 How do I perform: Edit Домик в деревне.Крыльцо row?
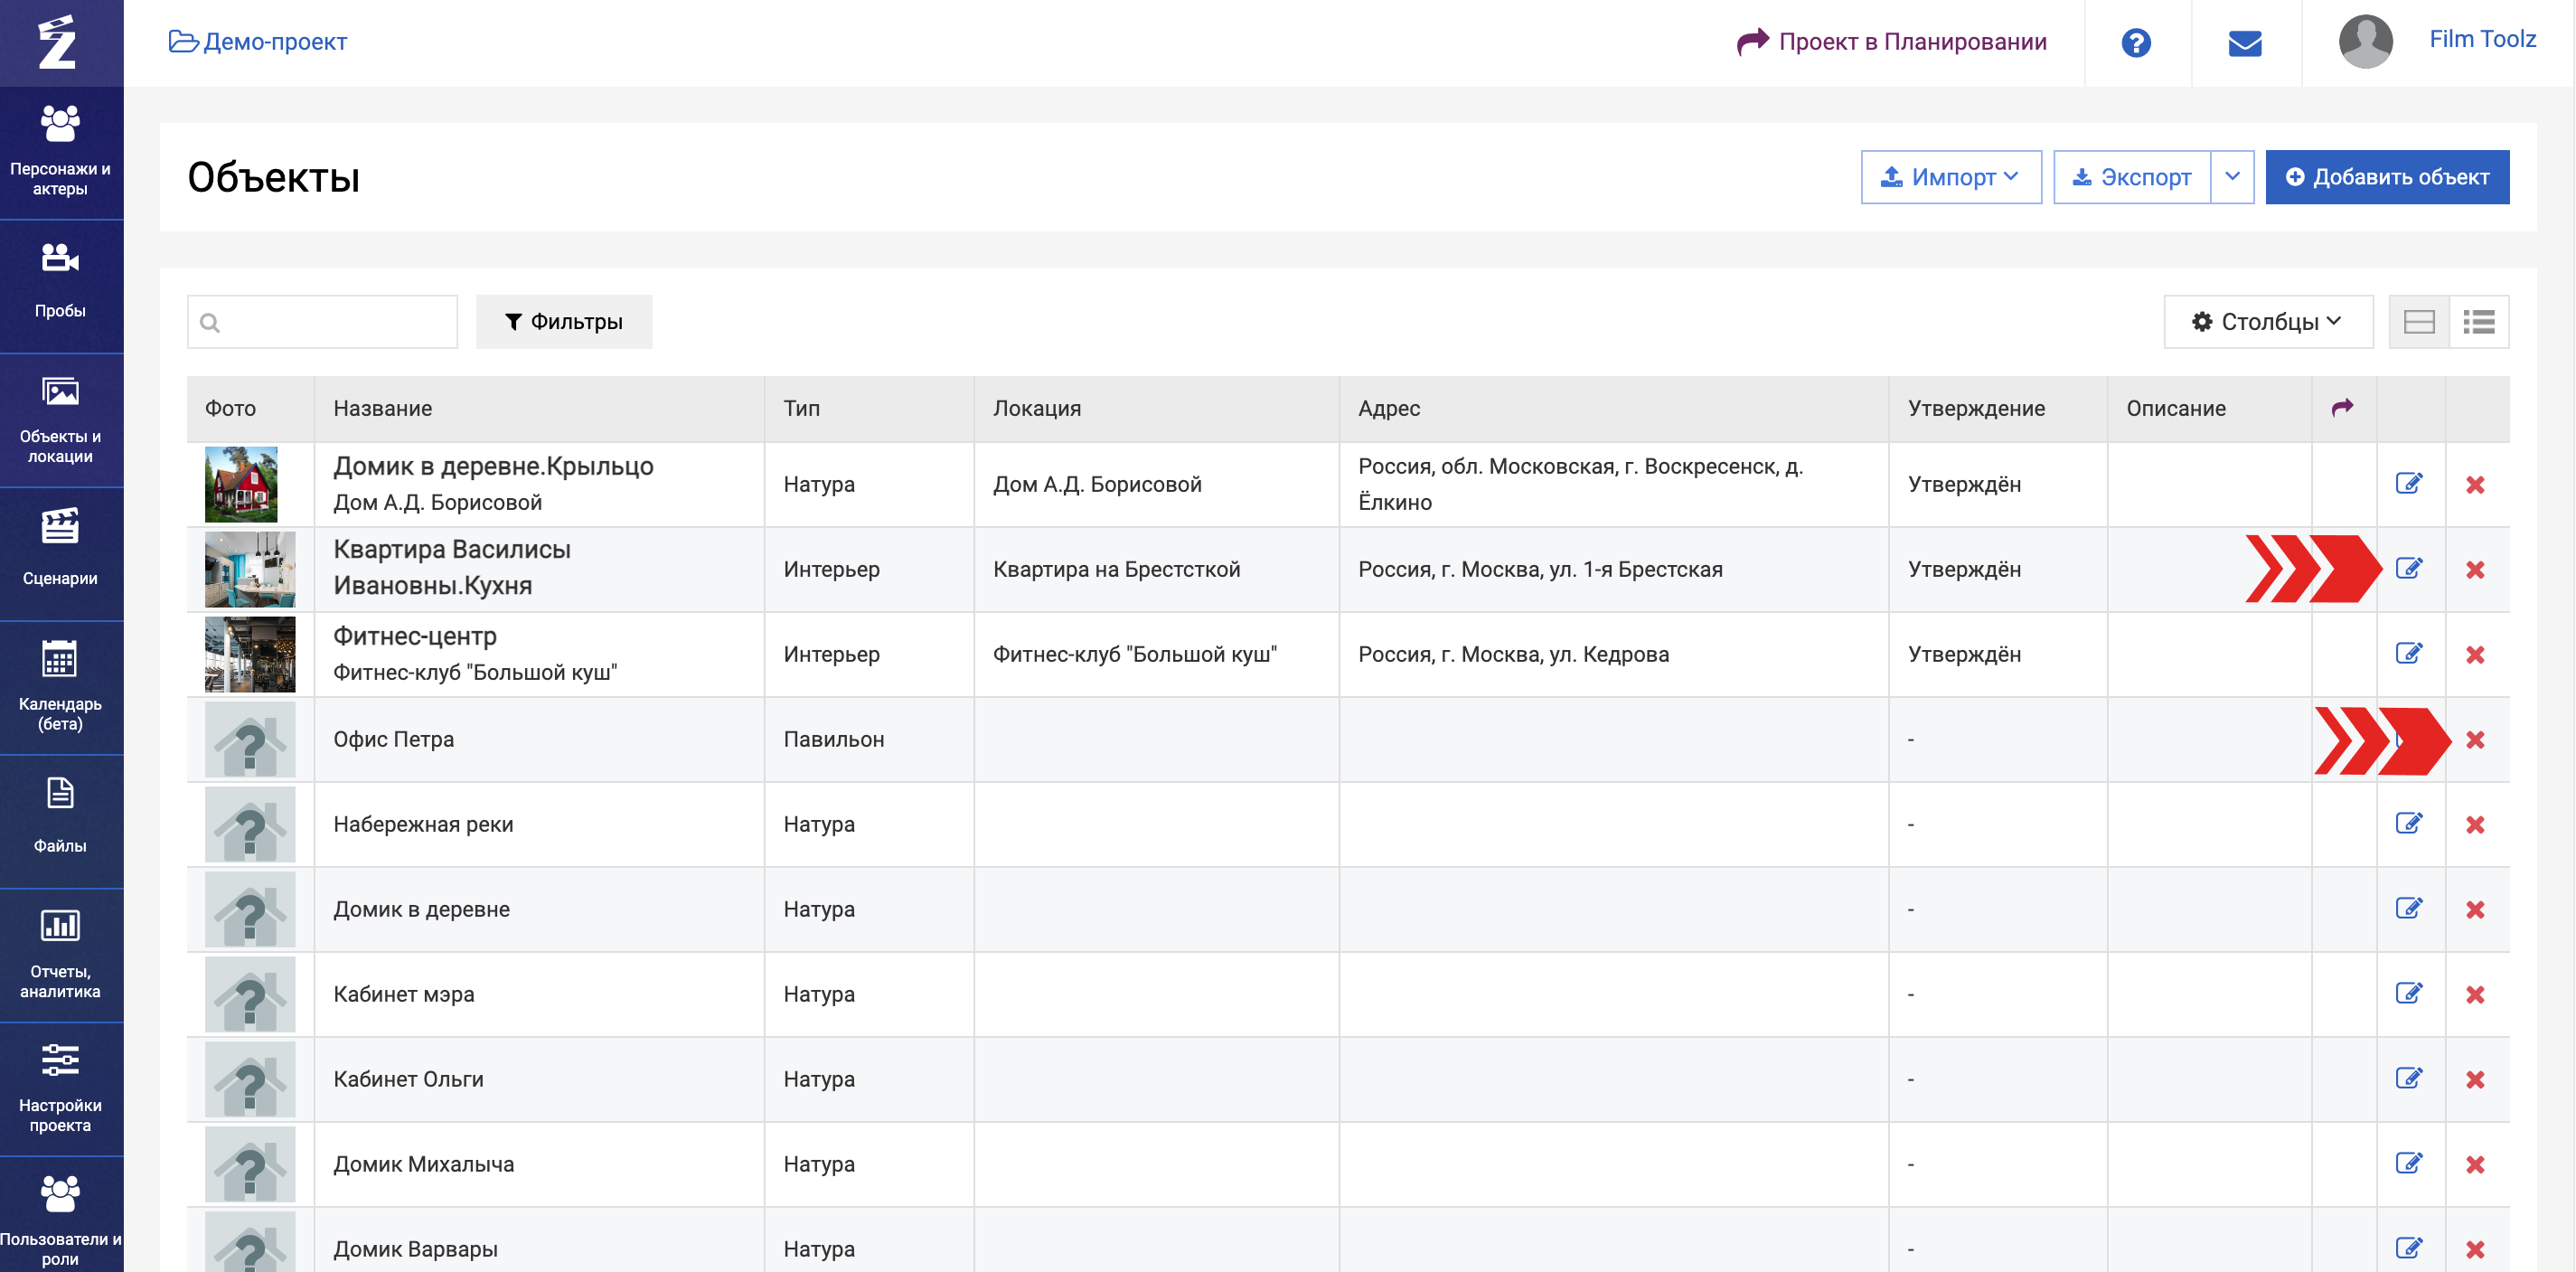click(2409, 484)
